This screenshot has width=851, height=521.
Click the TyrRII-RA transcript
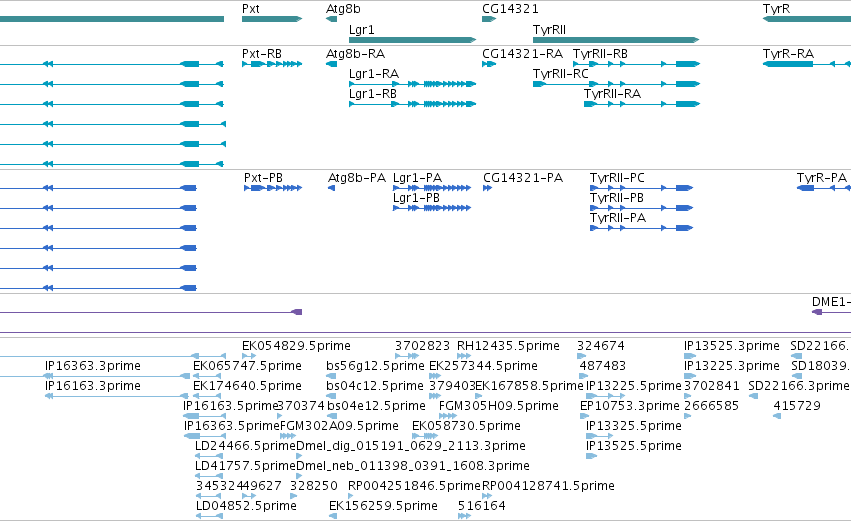tap(642, 104)
